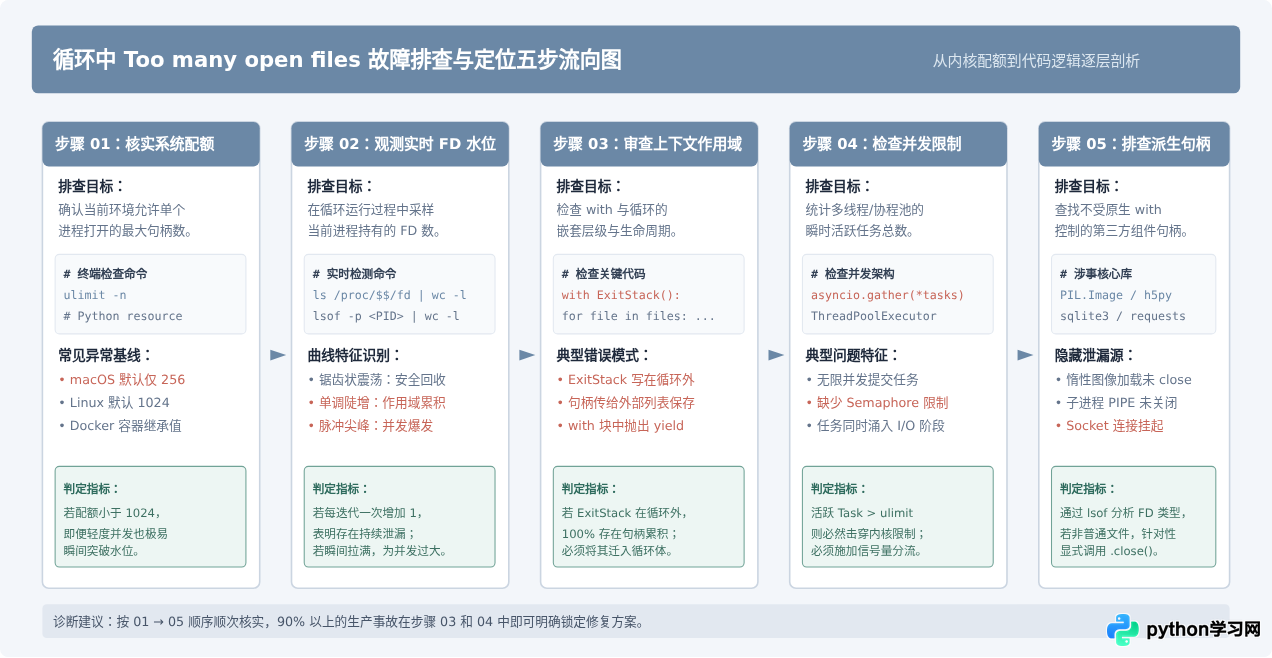Screen dimensions: 1272x658
Task: Click step 05 text "通过 lsof 分析 FD 类型，"
Action: [1123, 512]
